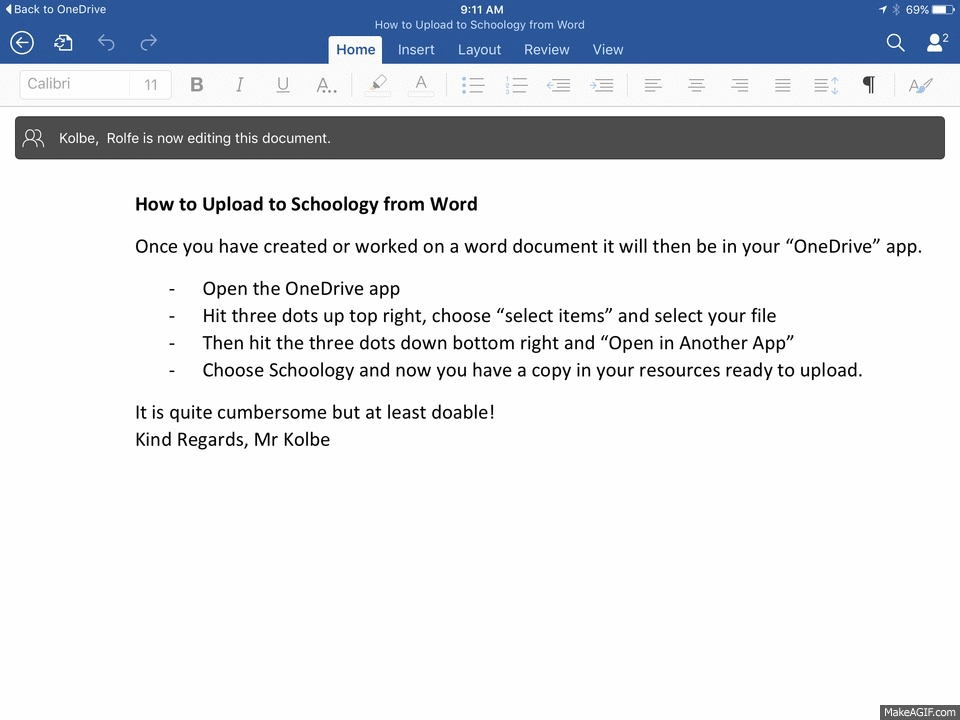The image size is (960, 720).
Task: Switch to the Insert tab
Action: coord(416,50)
